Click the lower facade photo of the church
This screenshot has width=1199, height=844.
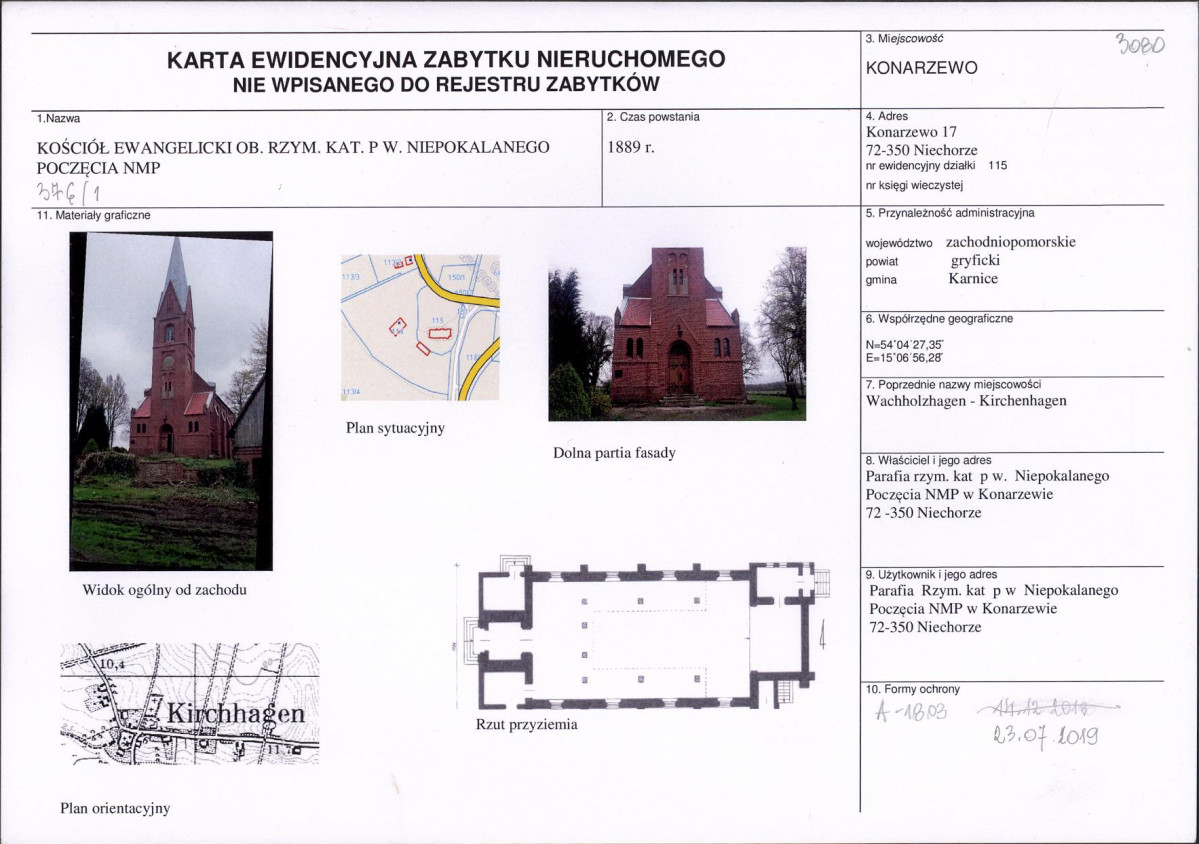tap(677, 334)
